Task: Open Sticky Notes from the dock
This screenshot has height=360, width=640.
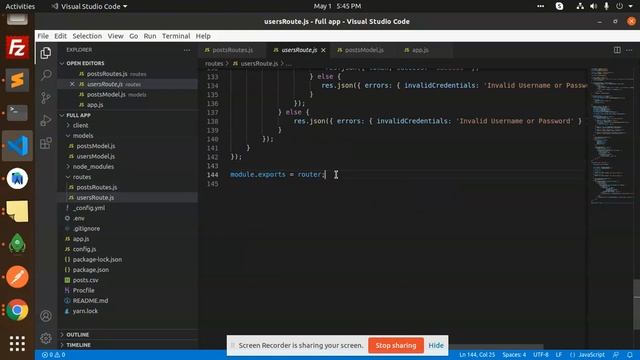Action: click(x=17, y=211)
